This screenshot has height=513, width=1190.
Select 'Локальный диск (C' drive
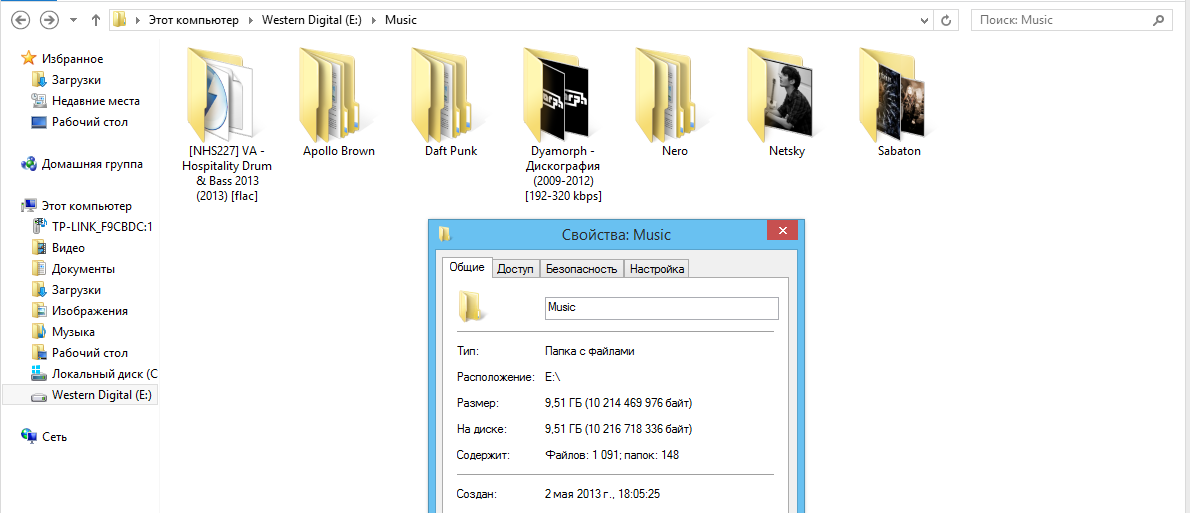click(94, 373)
